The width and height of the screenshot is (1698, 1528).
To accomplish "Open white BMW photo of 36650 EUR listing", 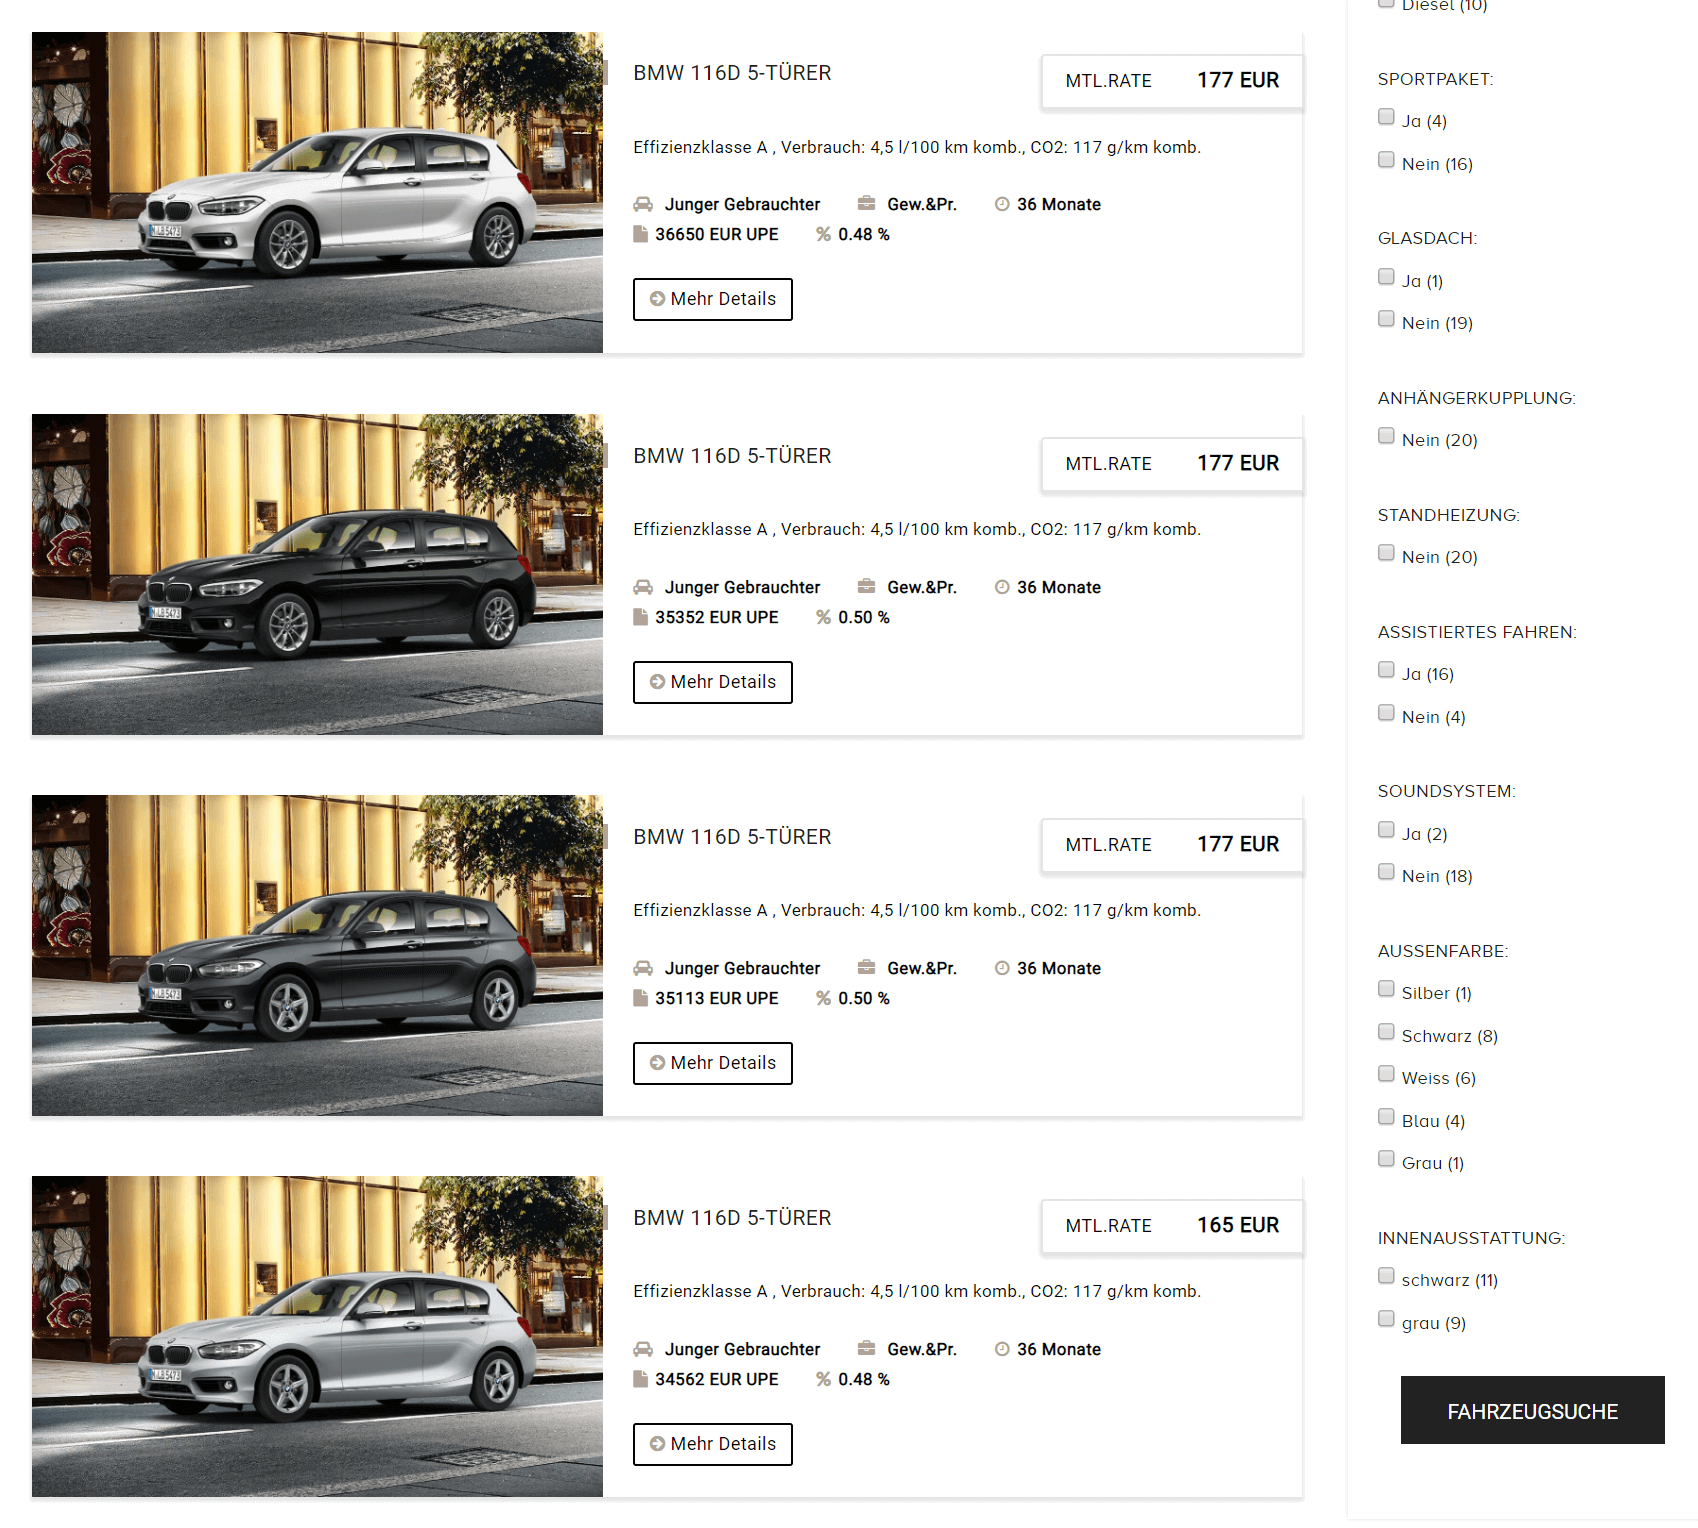I will 317,192.
